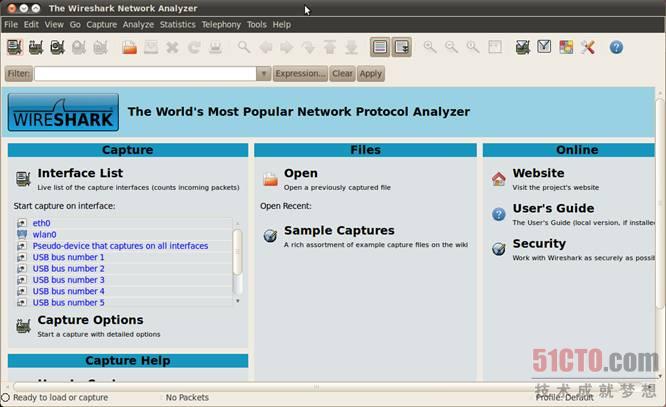Click the Restart capture toolbar icon
The width and height of the screenshot is (666, 407).
(x=100, y=47)
